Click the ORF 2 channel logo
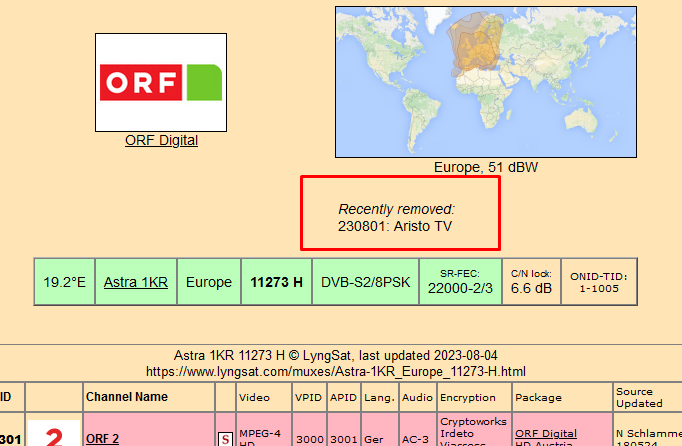The height and width of the screenshot is (446, 682). click(54, 434)
